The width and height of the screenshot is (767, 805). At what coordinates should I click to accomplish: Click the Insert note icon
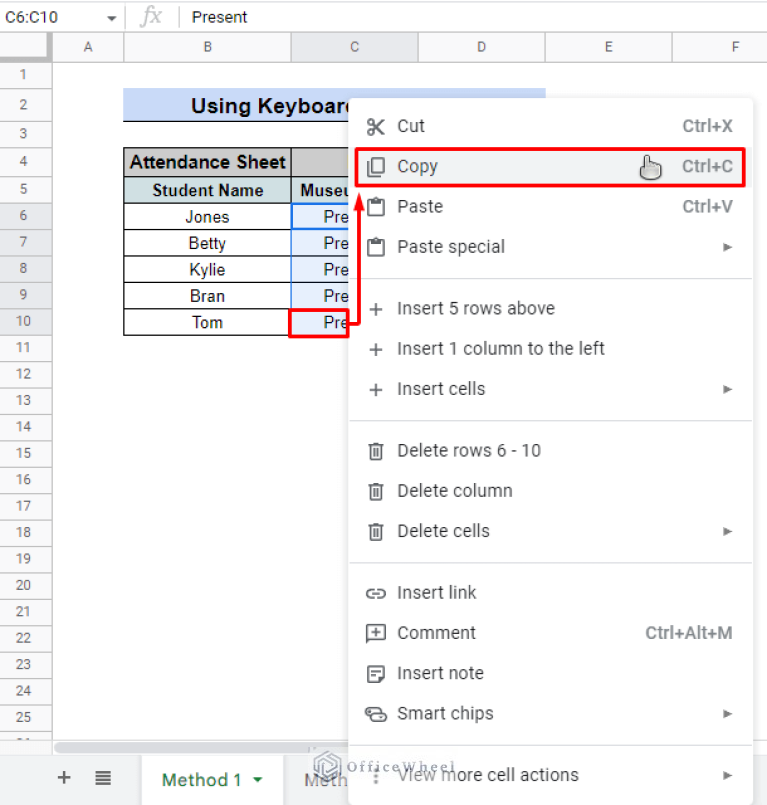point(376,673)
